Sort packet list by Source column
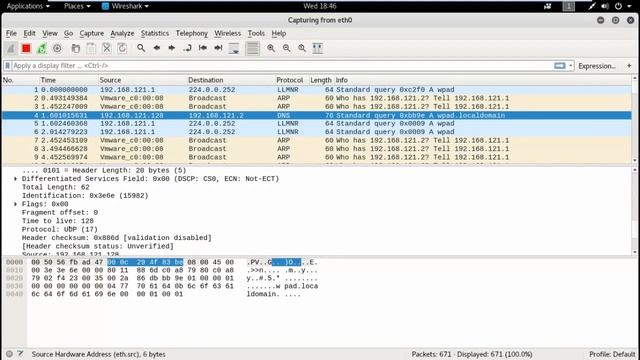 point(142,80)
